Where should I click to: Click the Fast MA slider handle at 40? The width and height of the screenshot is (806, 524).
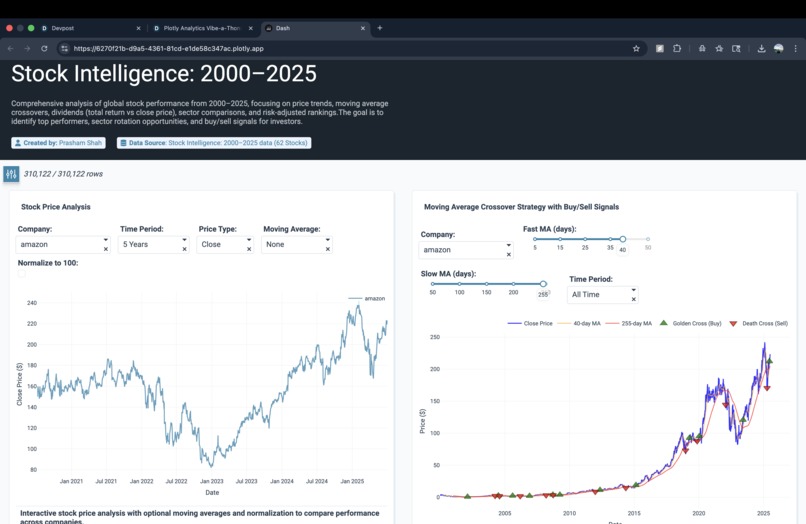[622, 239]
